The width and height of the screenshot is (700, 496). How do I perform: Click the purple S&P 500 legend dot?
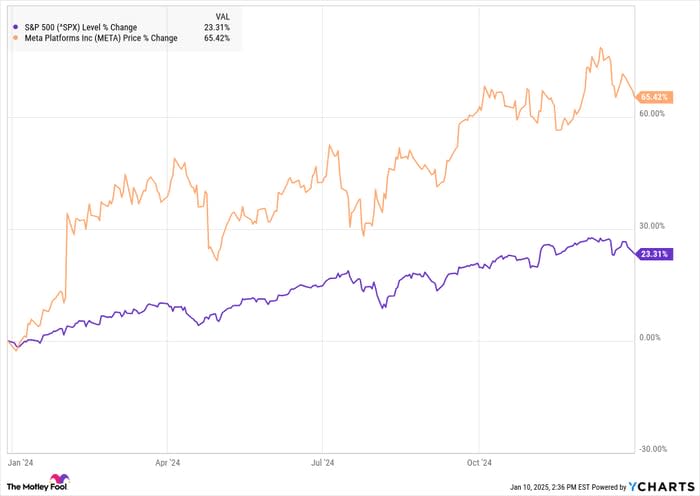pos(16,27)
